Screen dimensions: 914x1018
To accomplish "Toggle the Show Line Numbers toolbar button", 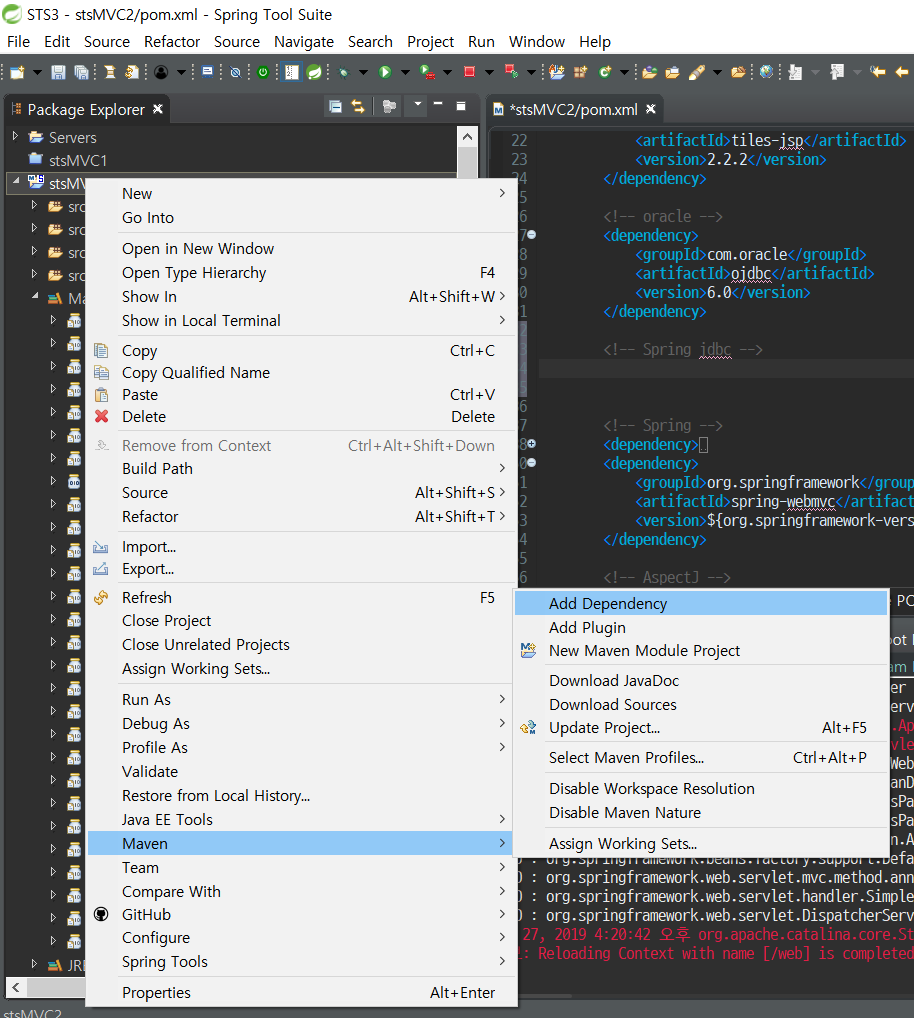I will (291, 72).
